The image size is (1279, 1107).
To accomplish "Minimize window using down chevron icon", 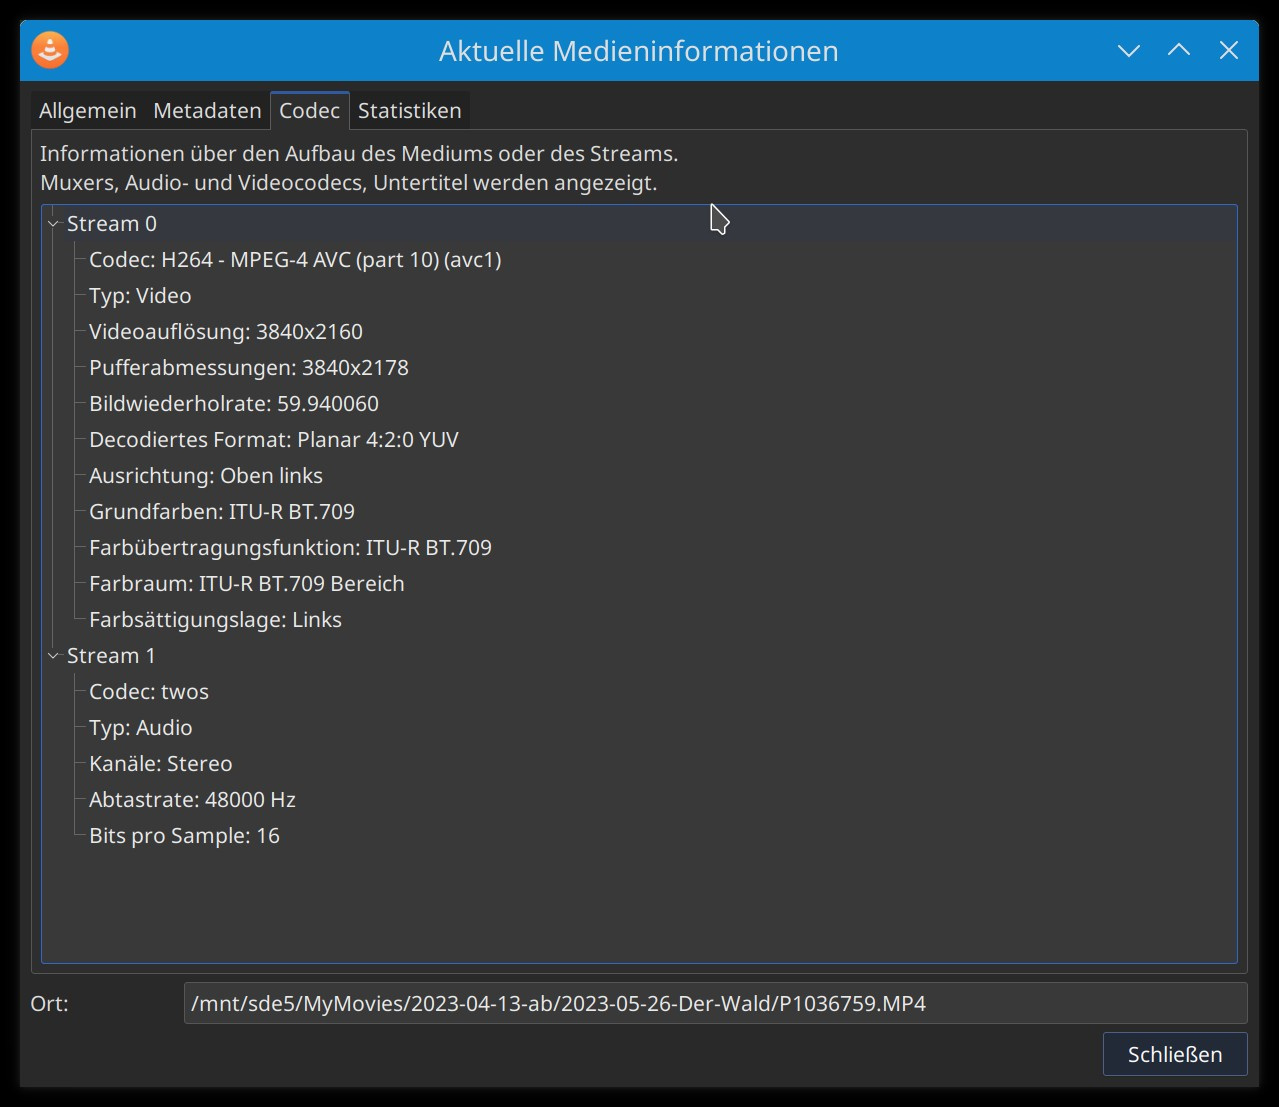I will point(1129,51).
